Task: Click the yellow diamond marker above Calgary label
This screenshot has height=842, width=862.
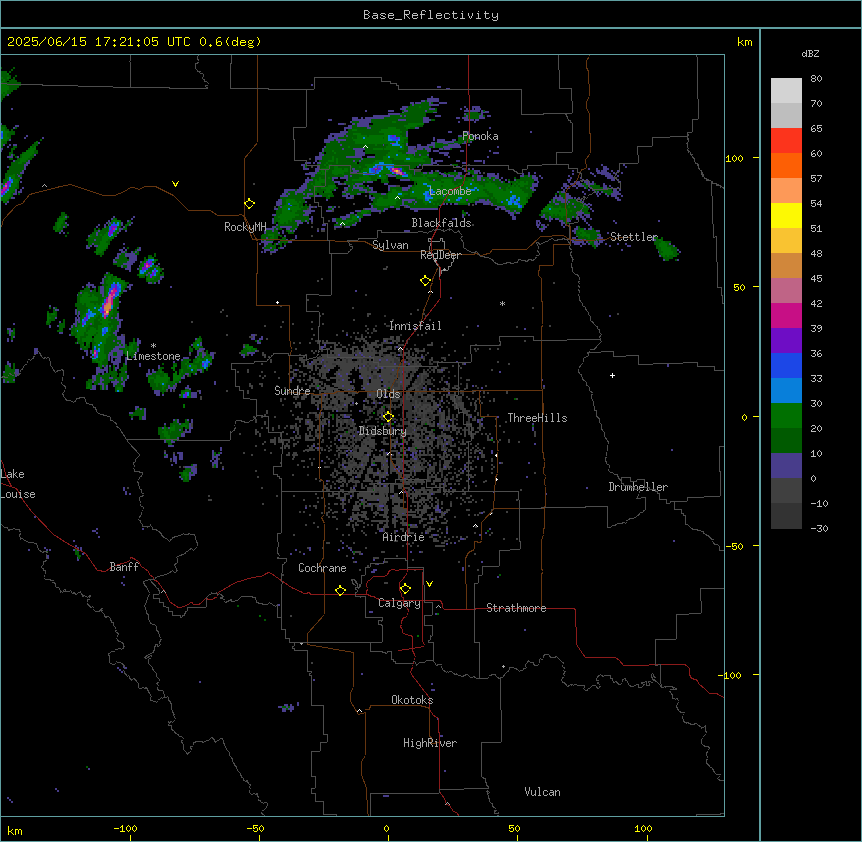Action: click(x=405, y=589)
